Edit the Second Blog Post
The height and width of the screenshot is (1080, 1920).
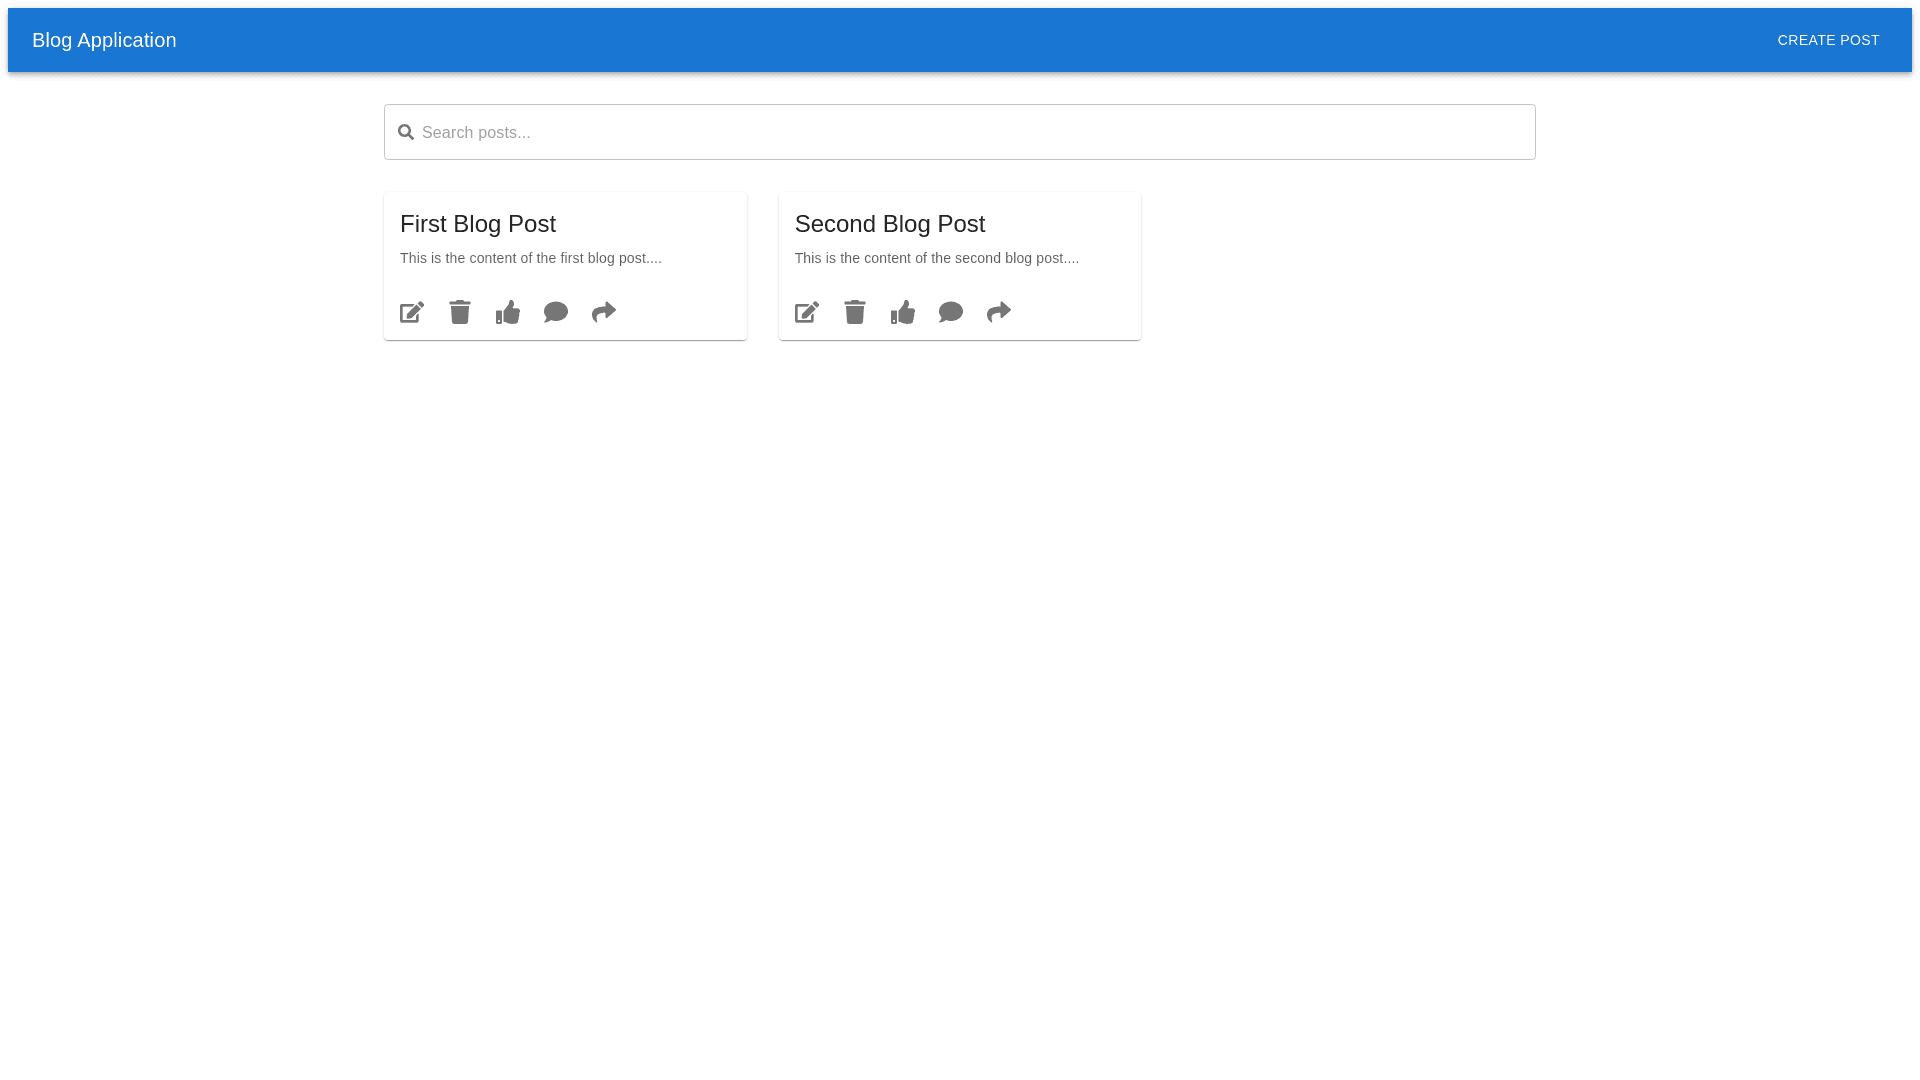(807, 312)
